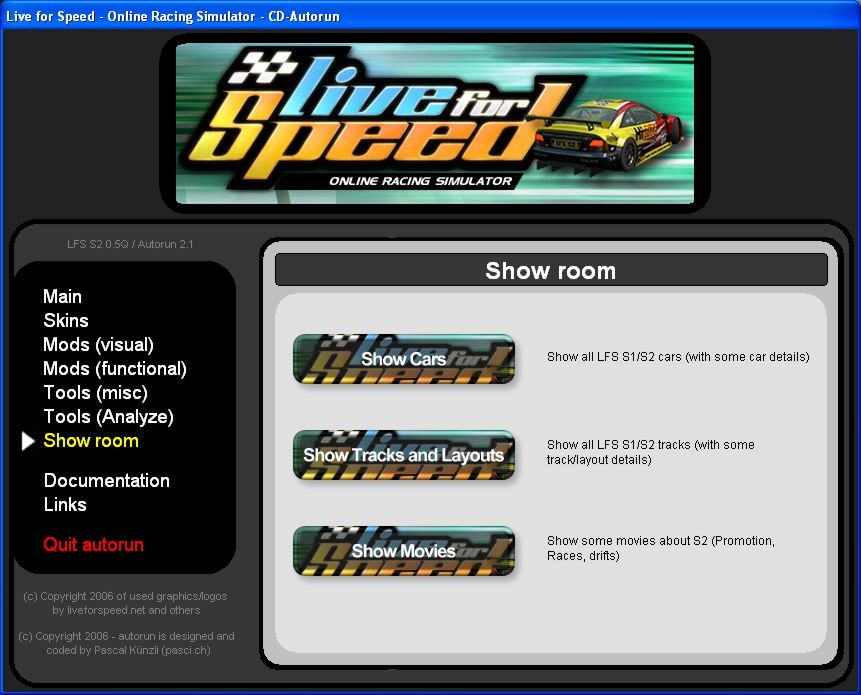Click the Show Movies button
Screen dimensions: 861x695
[404, 551]
